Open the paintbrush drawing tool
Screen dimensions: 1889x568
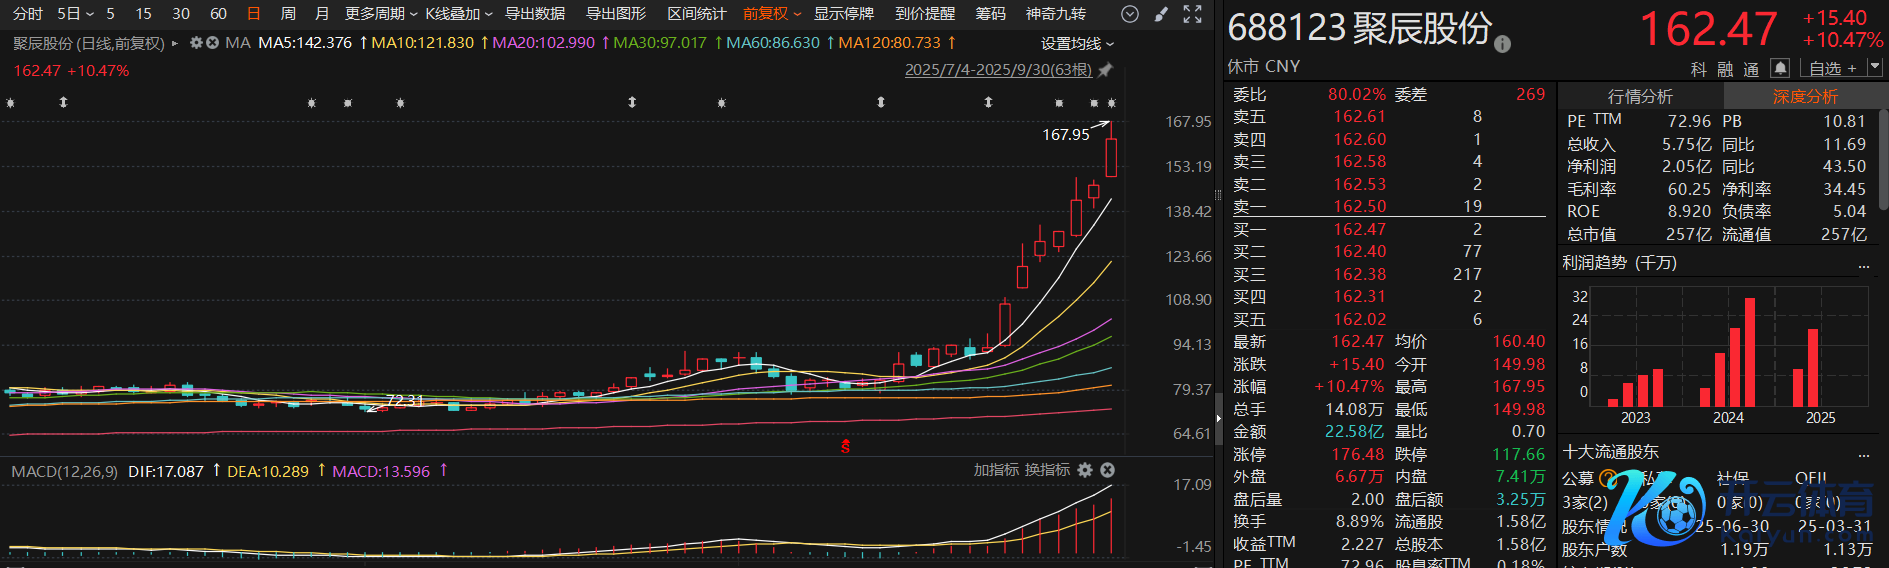point(1161,14)
